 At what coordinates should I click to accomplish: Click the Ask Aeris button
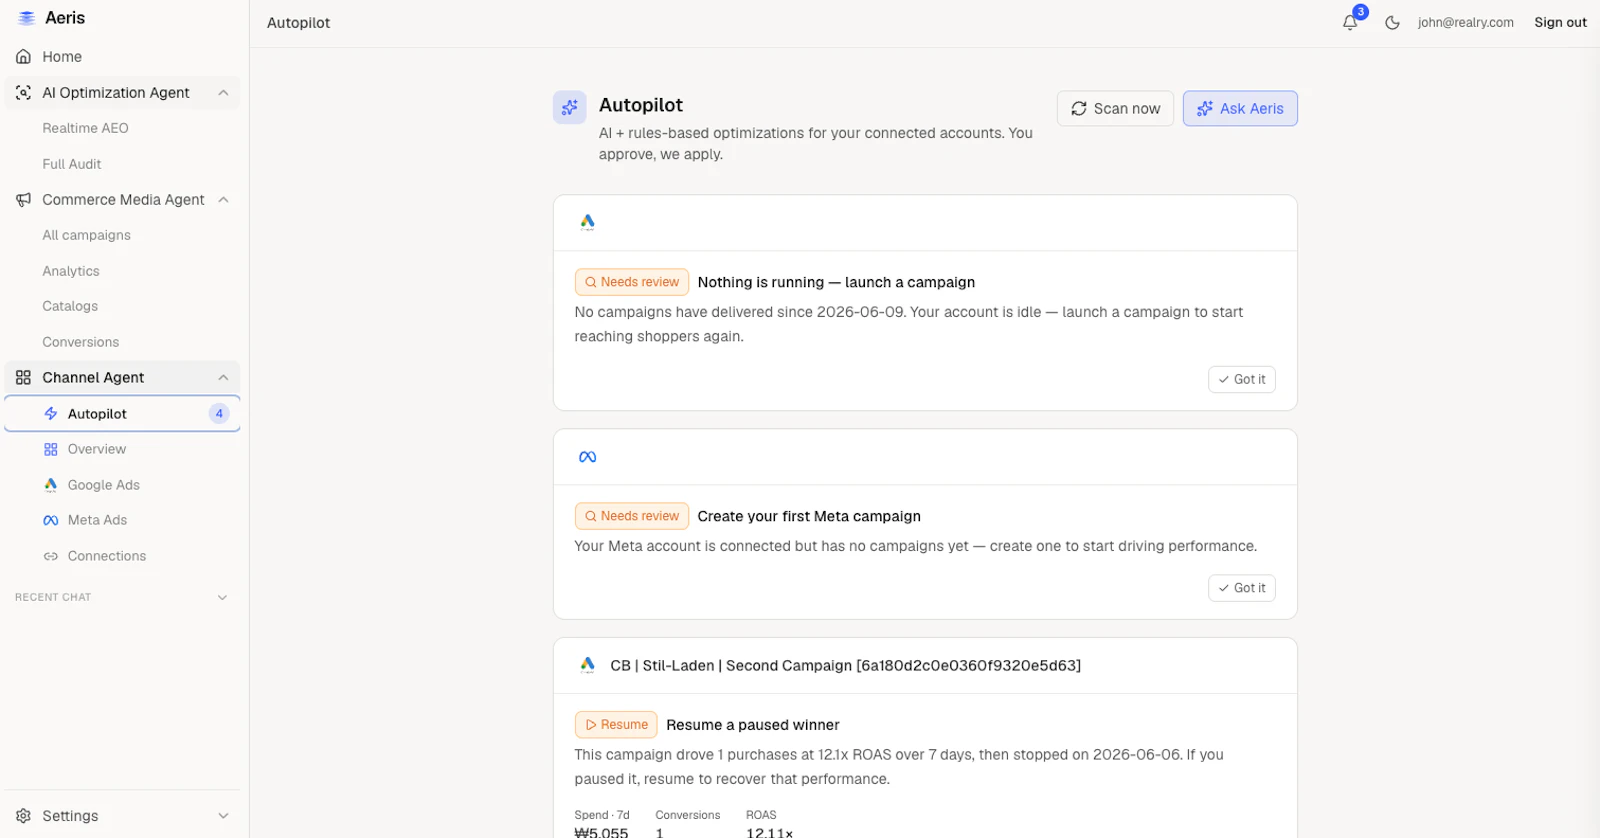[1240, 108]
